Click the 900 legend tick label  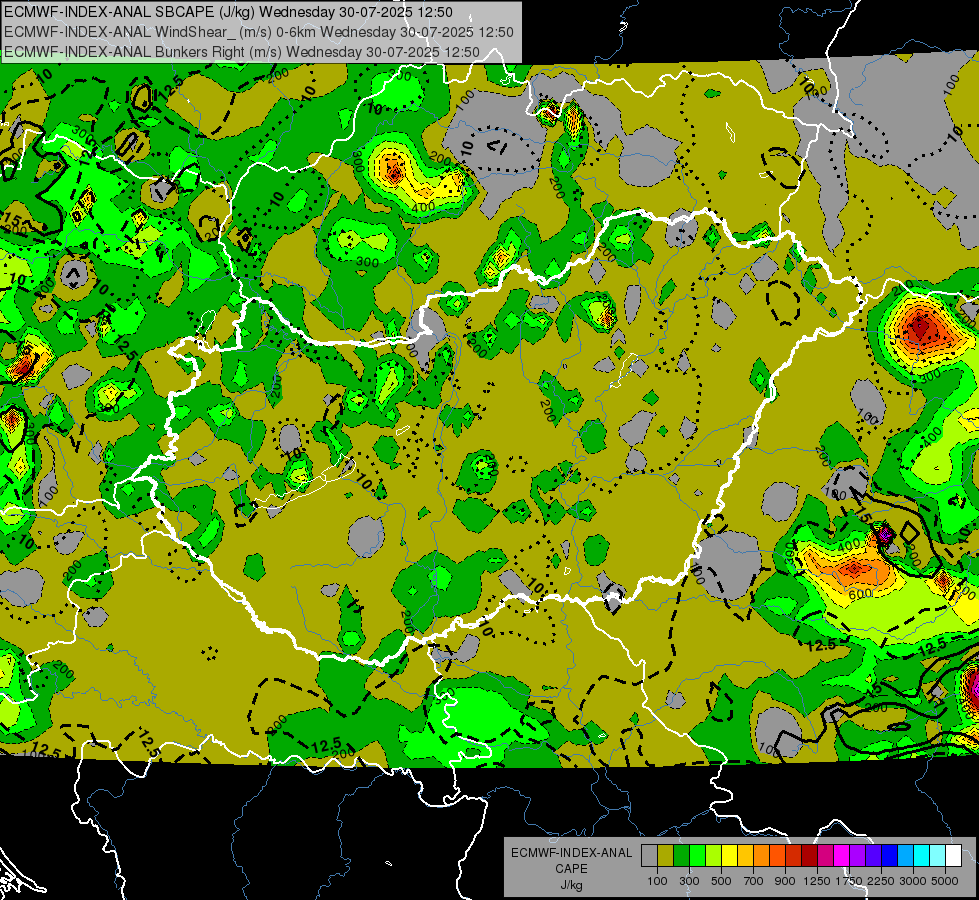pyautogui.click(x=785, y=881)
